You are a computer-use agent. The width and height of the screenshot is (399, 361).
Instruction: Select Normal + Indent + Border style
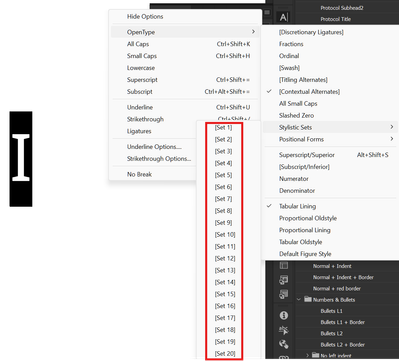click(x=343, y=277)
